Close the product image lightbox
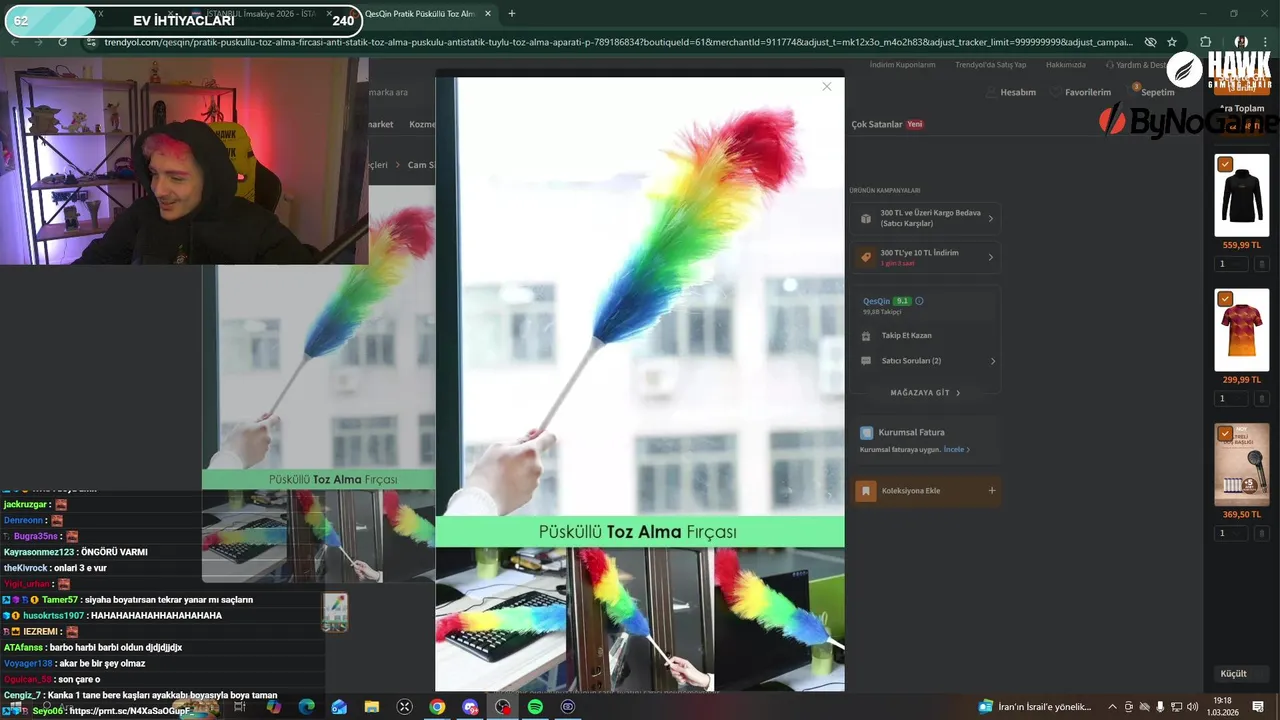 [x=826, y=87]
